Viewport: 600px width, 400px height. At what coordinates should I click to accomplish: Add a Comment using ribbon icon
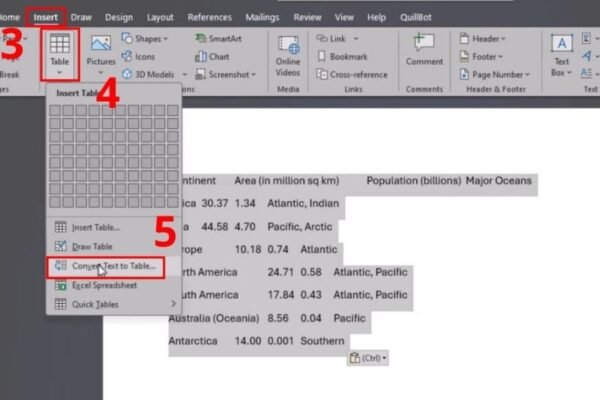coord(424,50)
